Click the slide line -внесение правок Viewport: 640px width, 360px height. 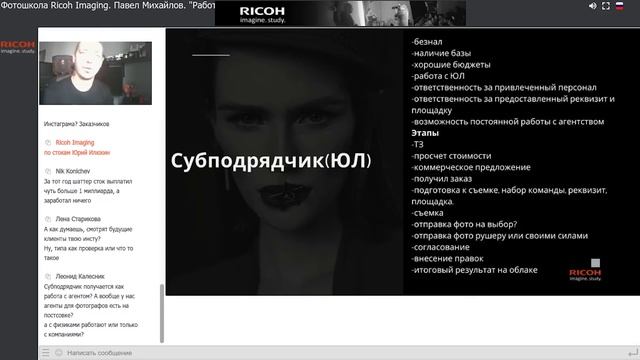pyautogui.click(x=447, y=258)
